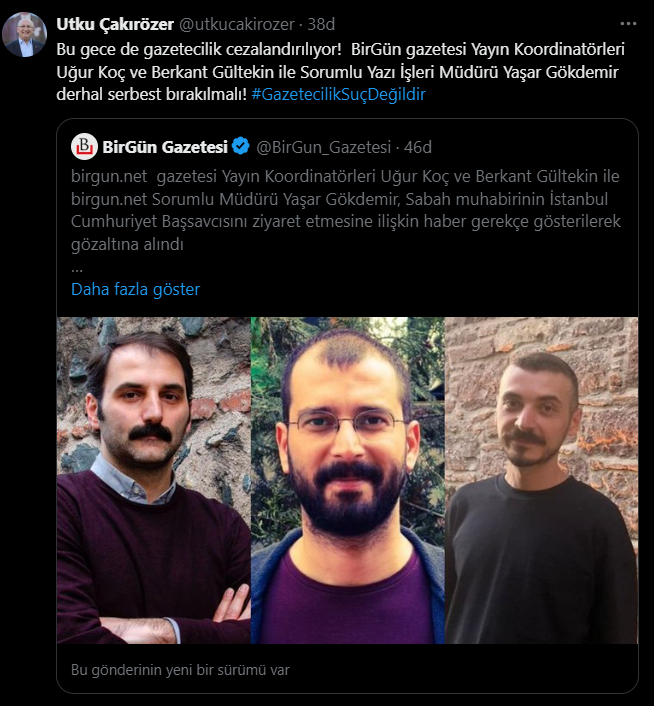Open the BirGün Gazetesi account name
The image size is (654, 706).
click(165, 147)
